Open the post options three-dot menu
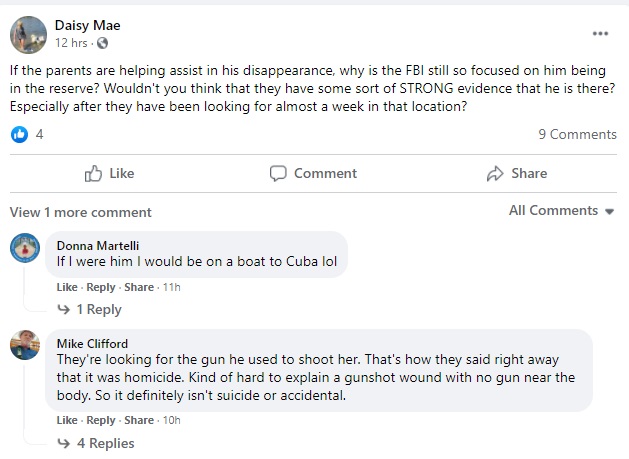This screenshot has height=459, width=629. [600, 34]
